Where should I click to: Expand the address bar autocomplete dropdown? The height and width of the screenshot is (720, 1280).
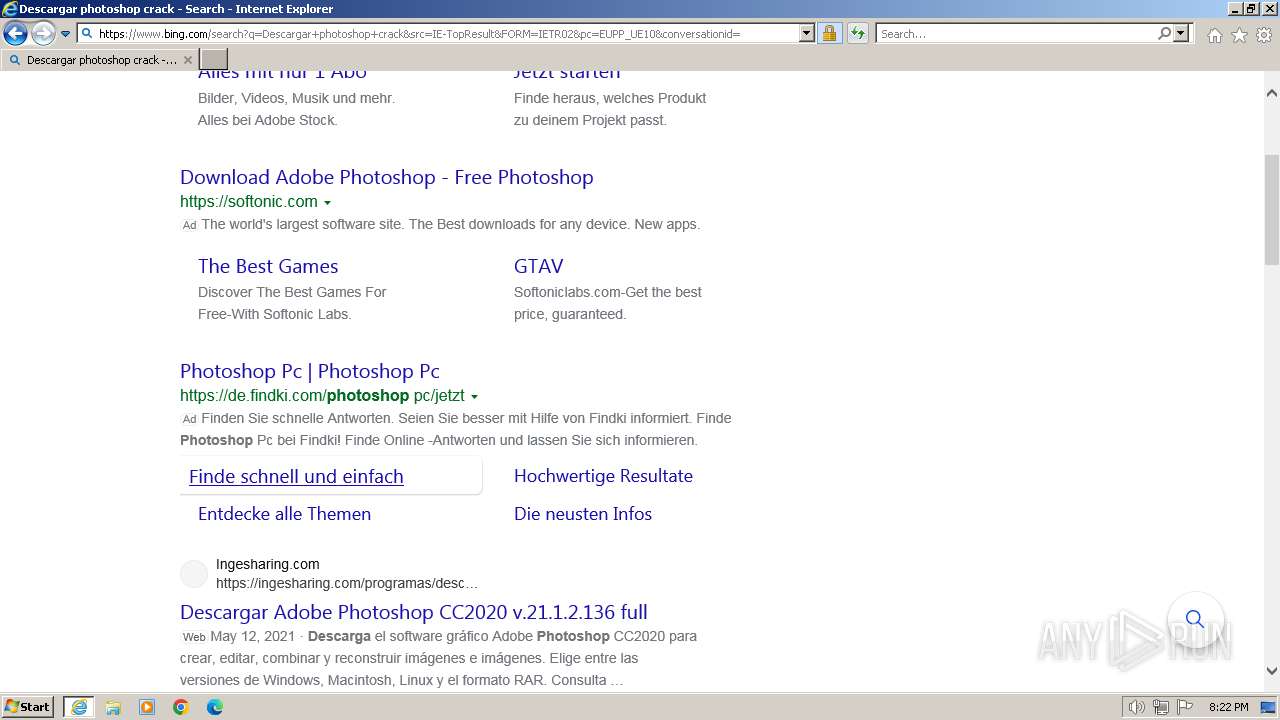[x=807, y=33]
